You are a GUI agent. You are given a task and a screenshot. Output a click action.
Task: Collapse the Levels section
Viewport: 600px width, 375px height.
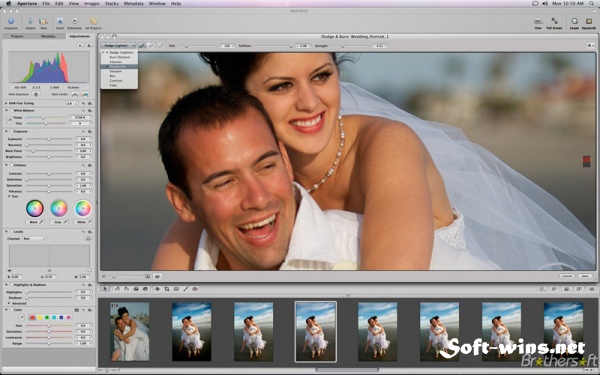pos(6,232)
